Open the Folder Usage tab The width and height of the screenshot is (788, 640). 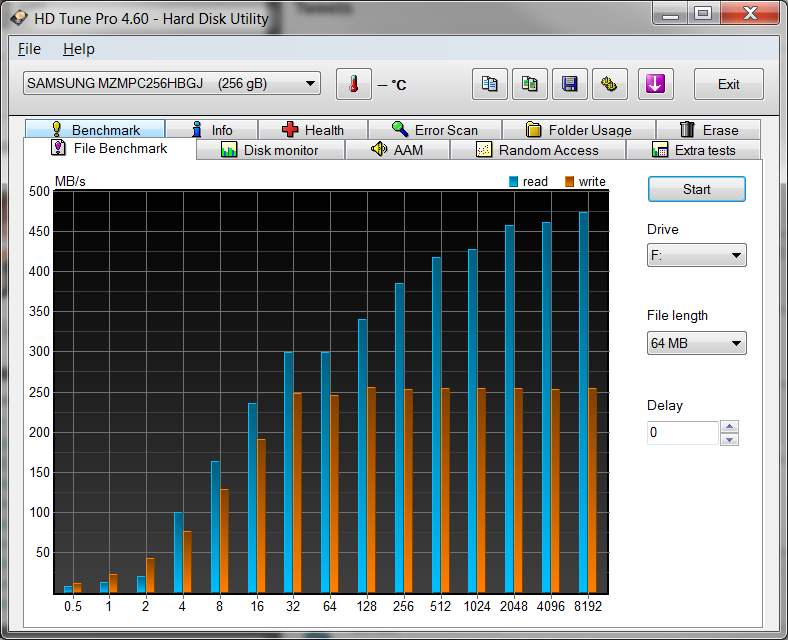pyautogui.click(x=578, y=130)
